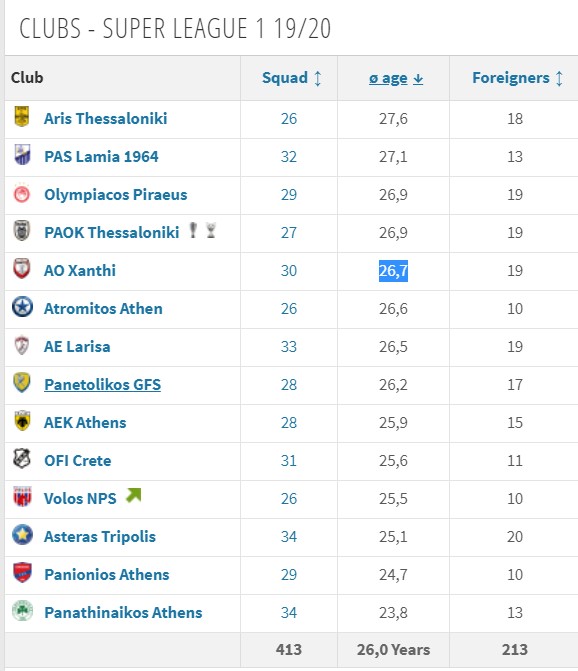Open the Panetolikos GFS club link

[103, 384]
